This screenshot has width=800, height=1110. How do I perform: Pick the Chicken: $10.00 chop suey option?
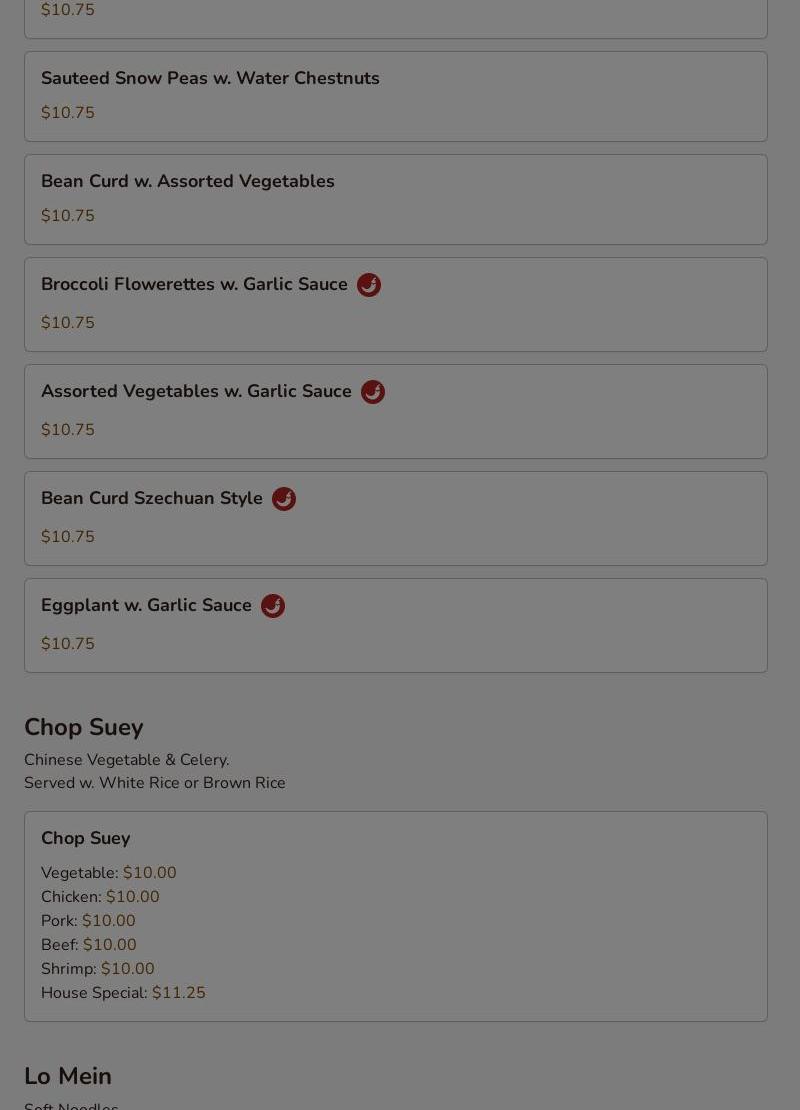pos(100,896)
